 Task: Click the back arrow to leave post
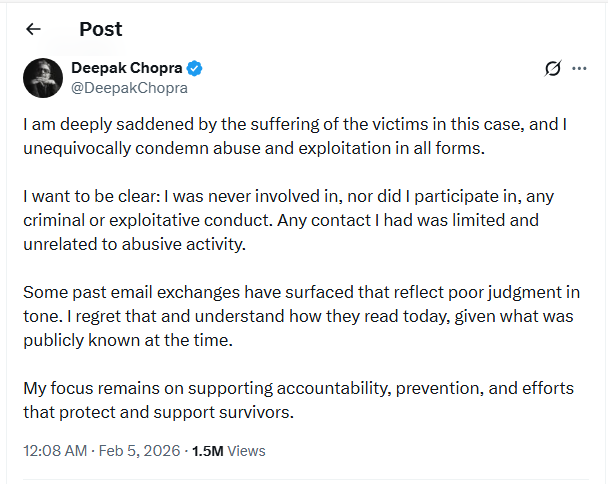[x=33, y=29]
